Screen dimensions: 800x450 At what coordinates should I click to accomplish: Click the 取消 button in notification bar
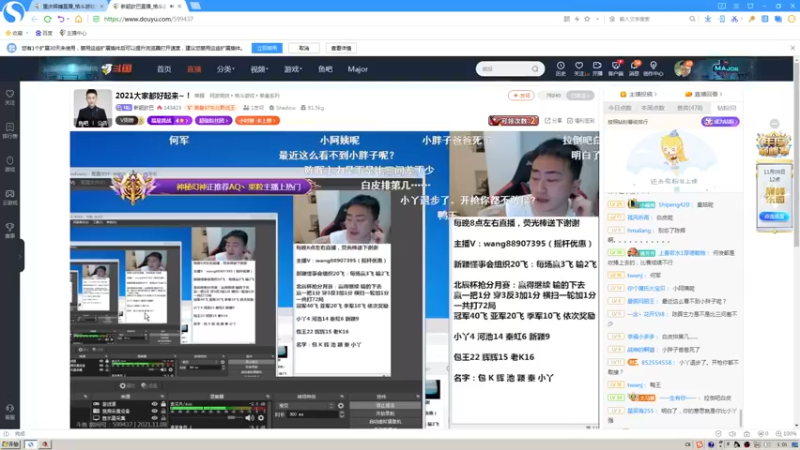[x=304, y=48]
